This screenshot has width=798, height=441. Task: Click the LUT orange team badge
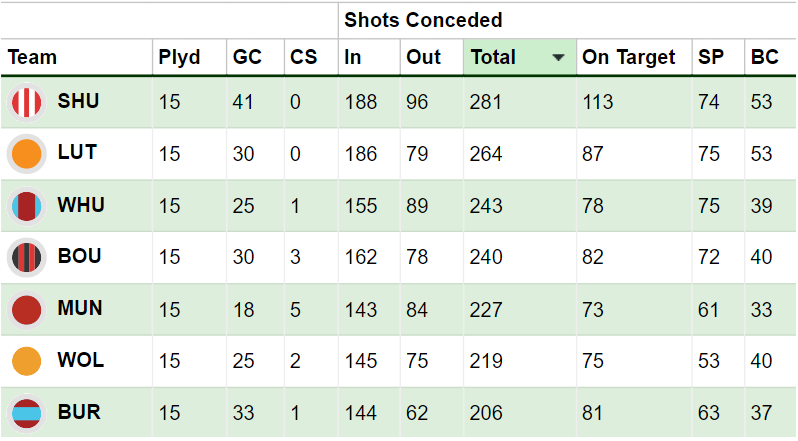point(26,154)
